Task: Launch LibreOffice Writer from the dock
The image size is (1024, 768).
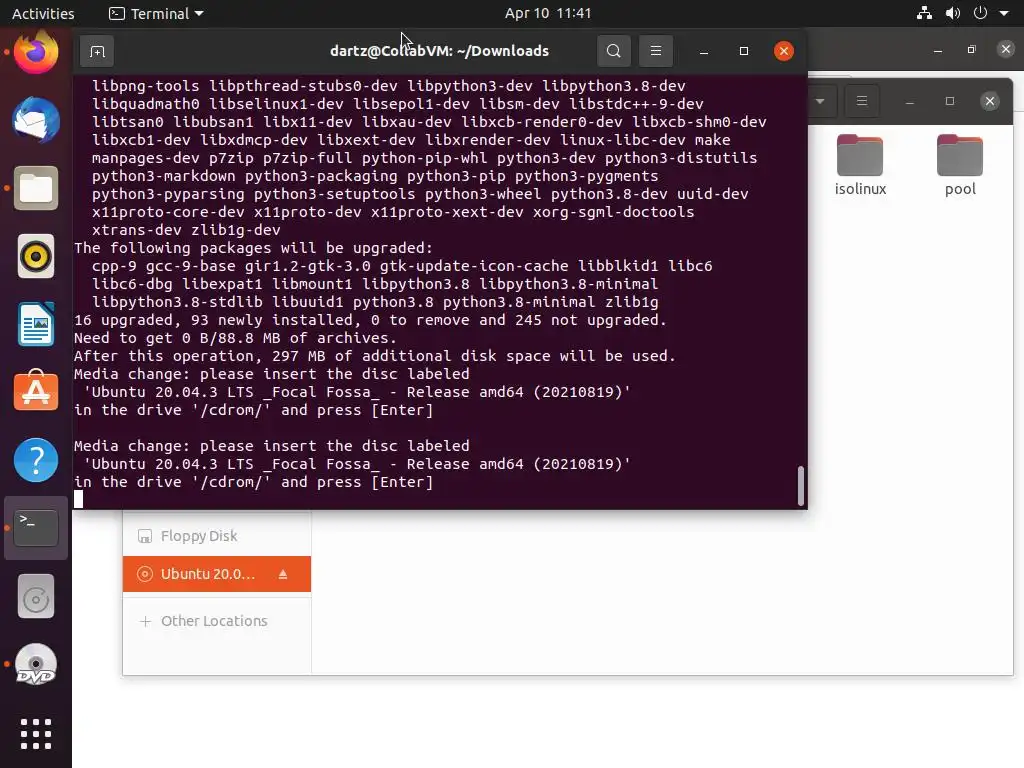Action: pos(36,324)
